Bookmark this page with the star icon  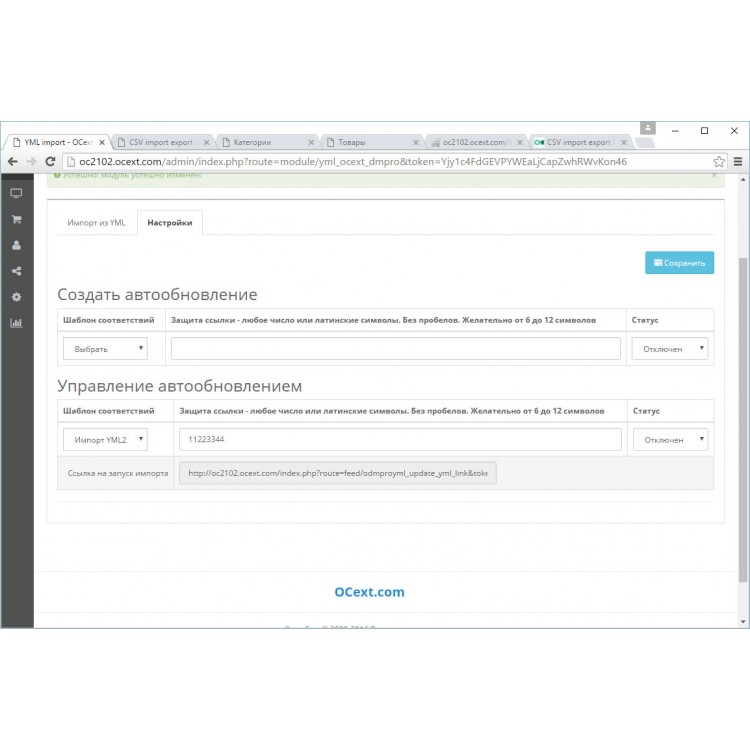click(718, 162)
